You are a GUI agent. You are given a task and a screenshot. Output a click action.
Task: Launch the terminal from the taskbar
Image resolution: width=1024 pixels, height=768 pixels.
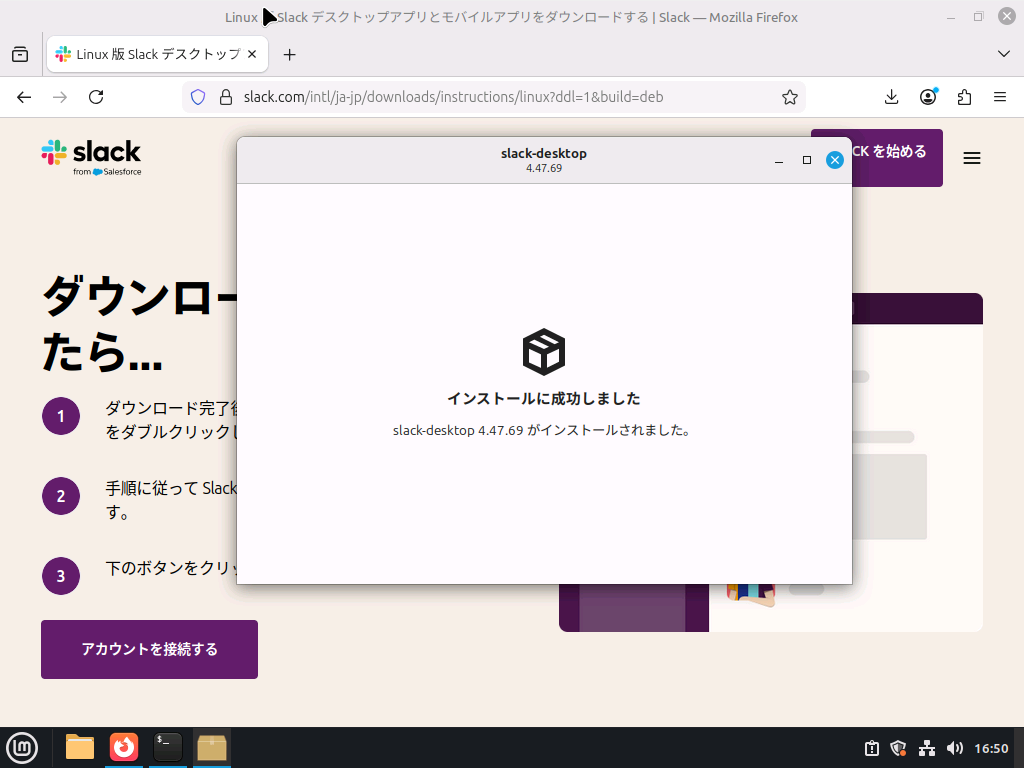(x=166, y=747)
